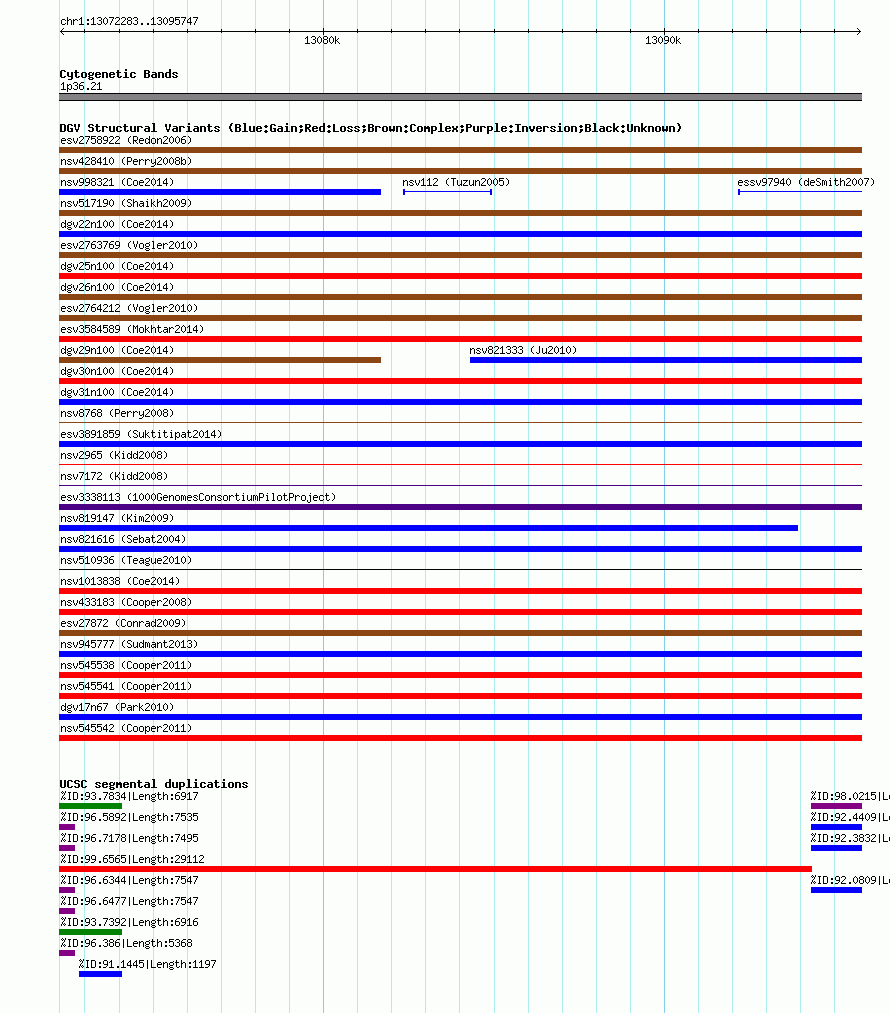The width and height of the screenshot is (890, 1013).
Task: Click the %ID:96.5892|Length:7535 duplication
Action: pyautogui.click(x=129, y=817)
